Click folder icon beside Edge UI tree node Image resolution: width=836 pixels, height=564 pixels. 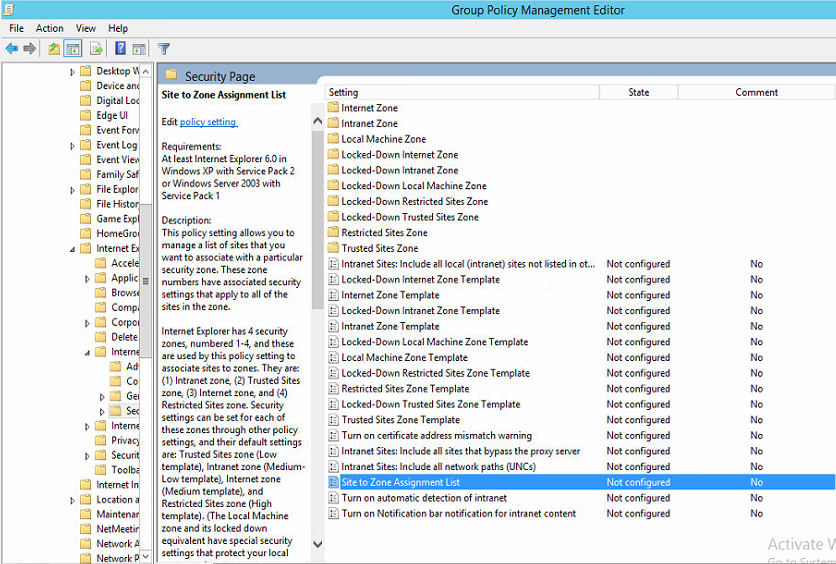click(x=86, y=115)
